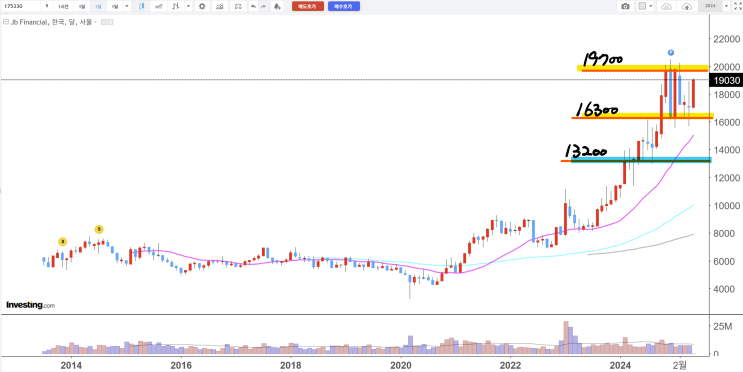
Task: Undo the last chart action
Action: coord(254,6)
